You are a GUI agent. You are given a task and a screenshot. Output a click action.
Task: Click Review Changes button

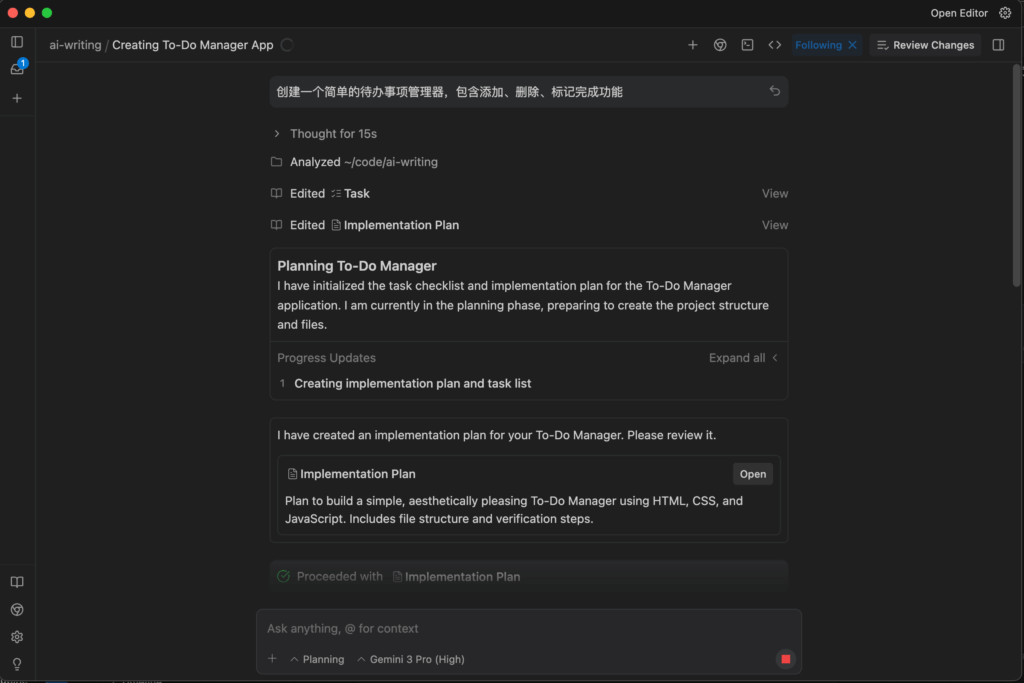point(925,45)
